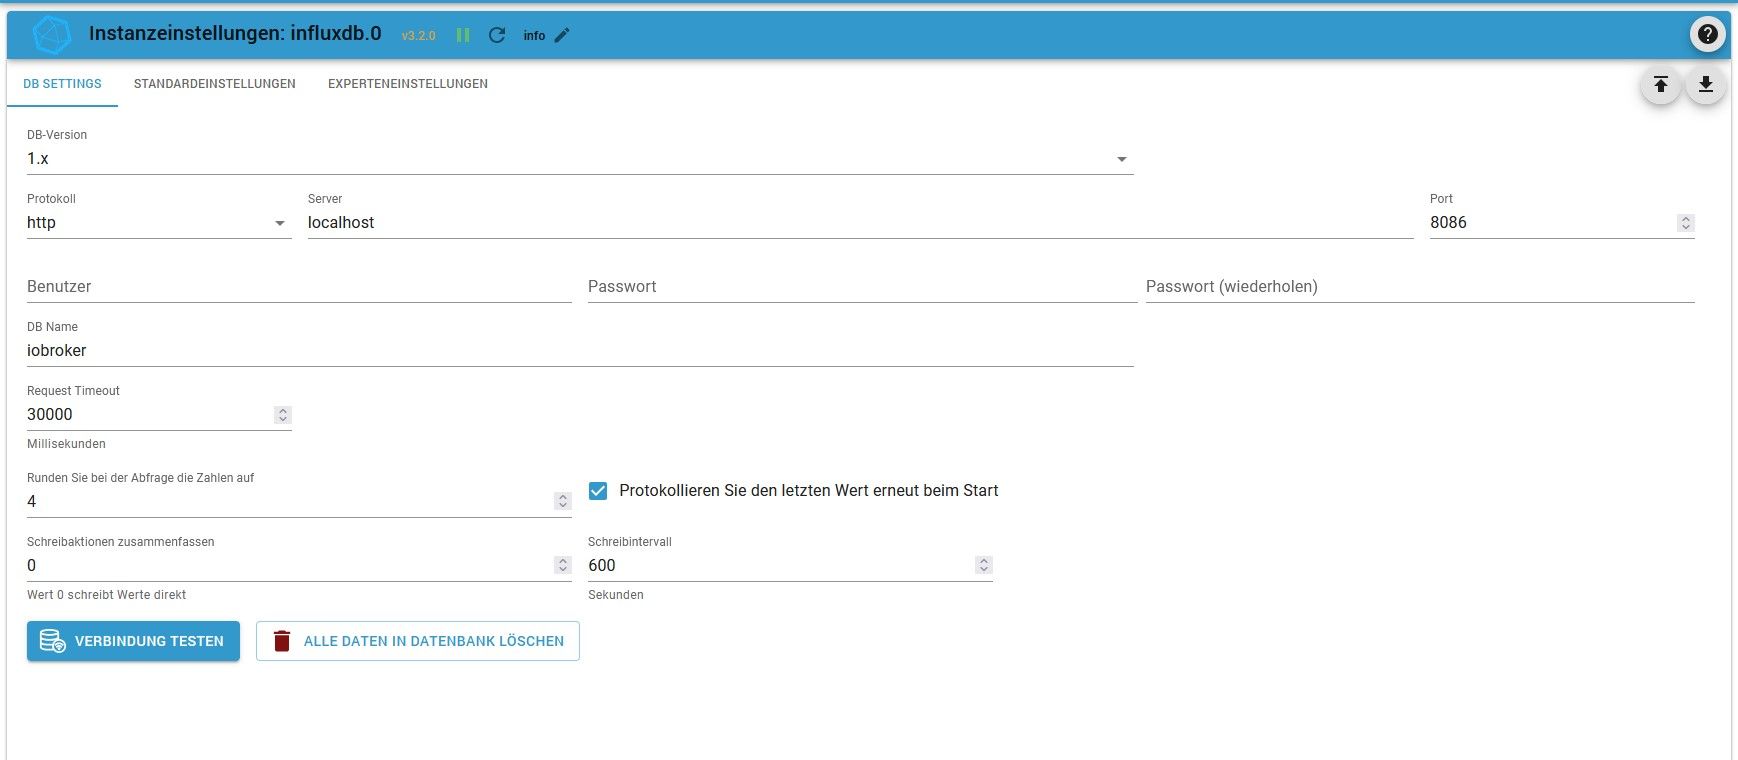Adjust the Schreibintervall stepper

point(984,566)
